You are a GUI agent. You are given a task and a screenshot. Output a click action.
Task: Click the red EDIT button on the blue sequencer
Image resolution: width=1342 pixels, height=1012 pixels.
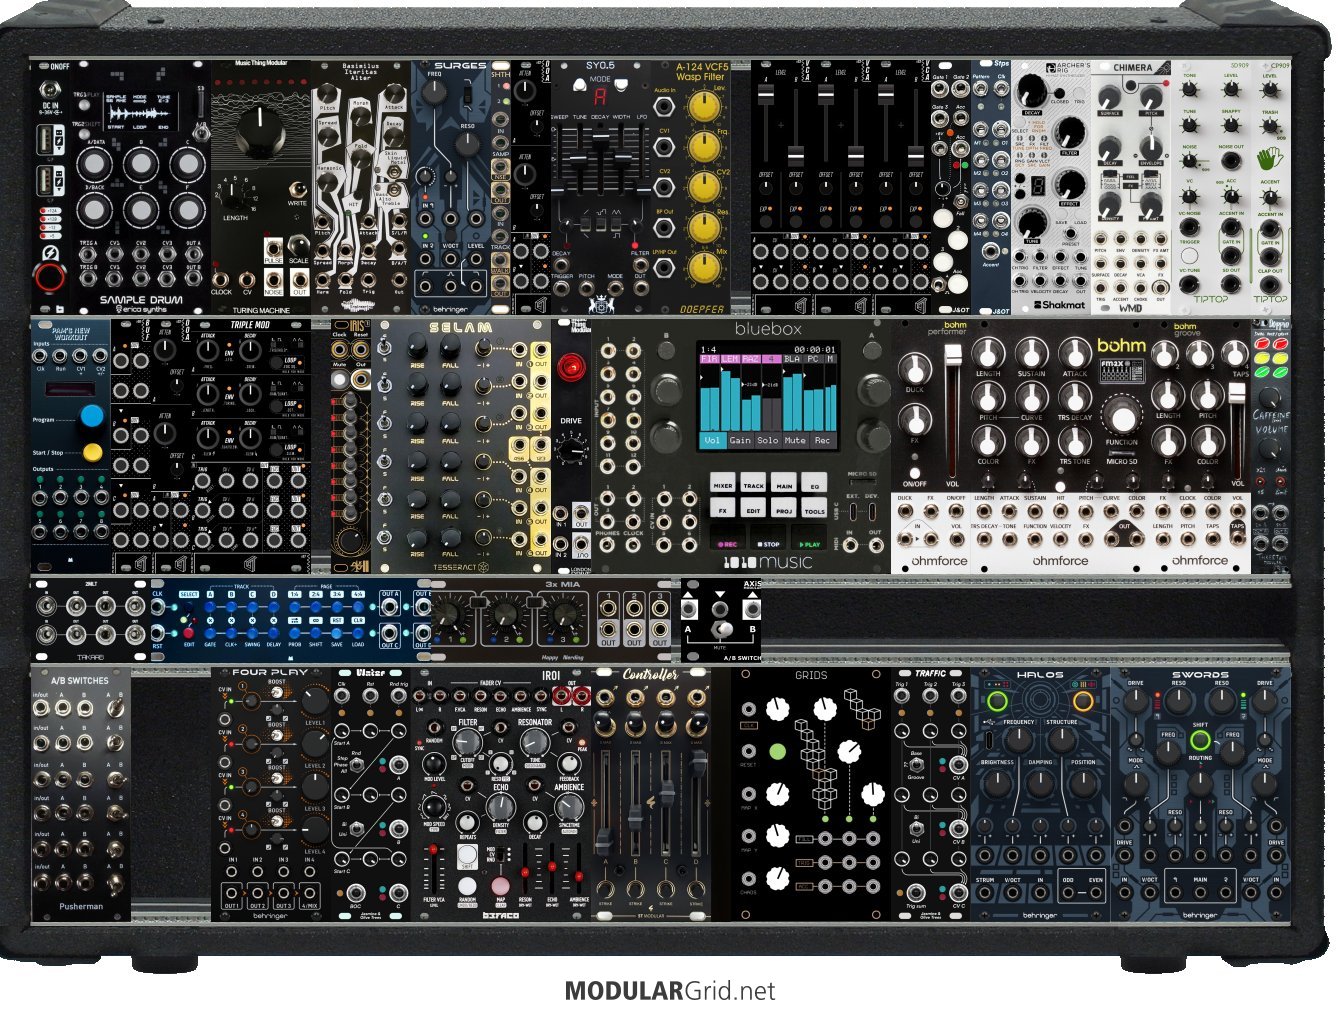click(x=189, y=633)
